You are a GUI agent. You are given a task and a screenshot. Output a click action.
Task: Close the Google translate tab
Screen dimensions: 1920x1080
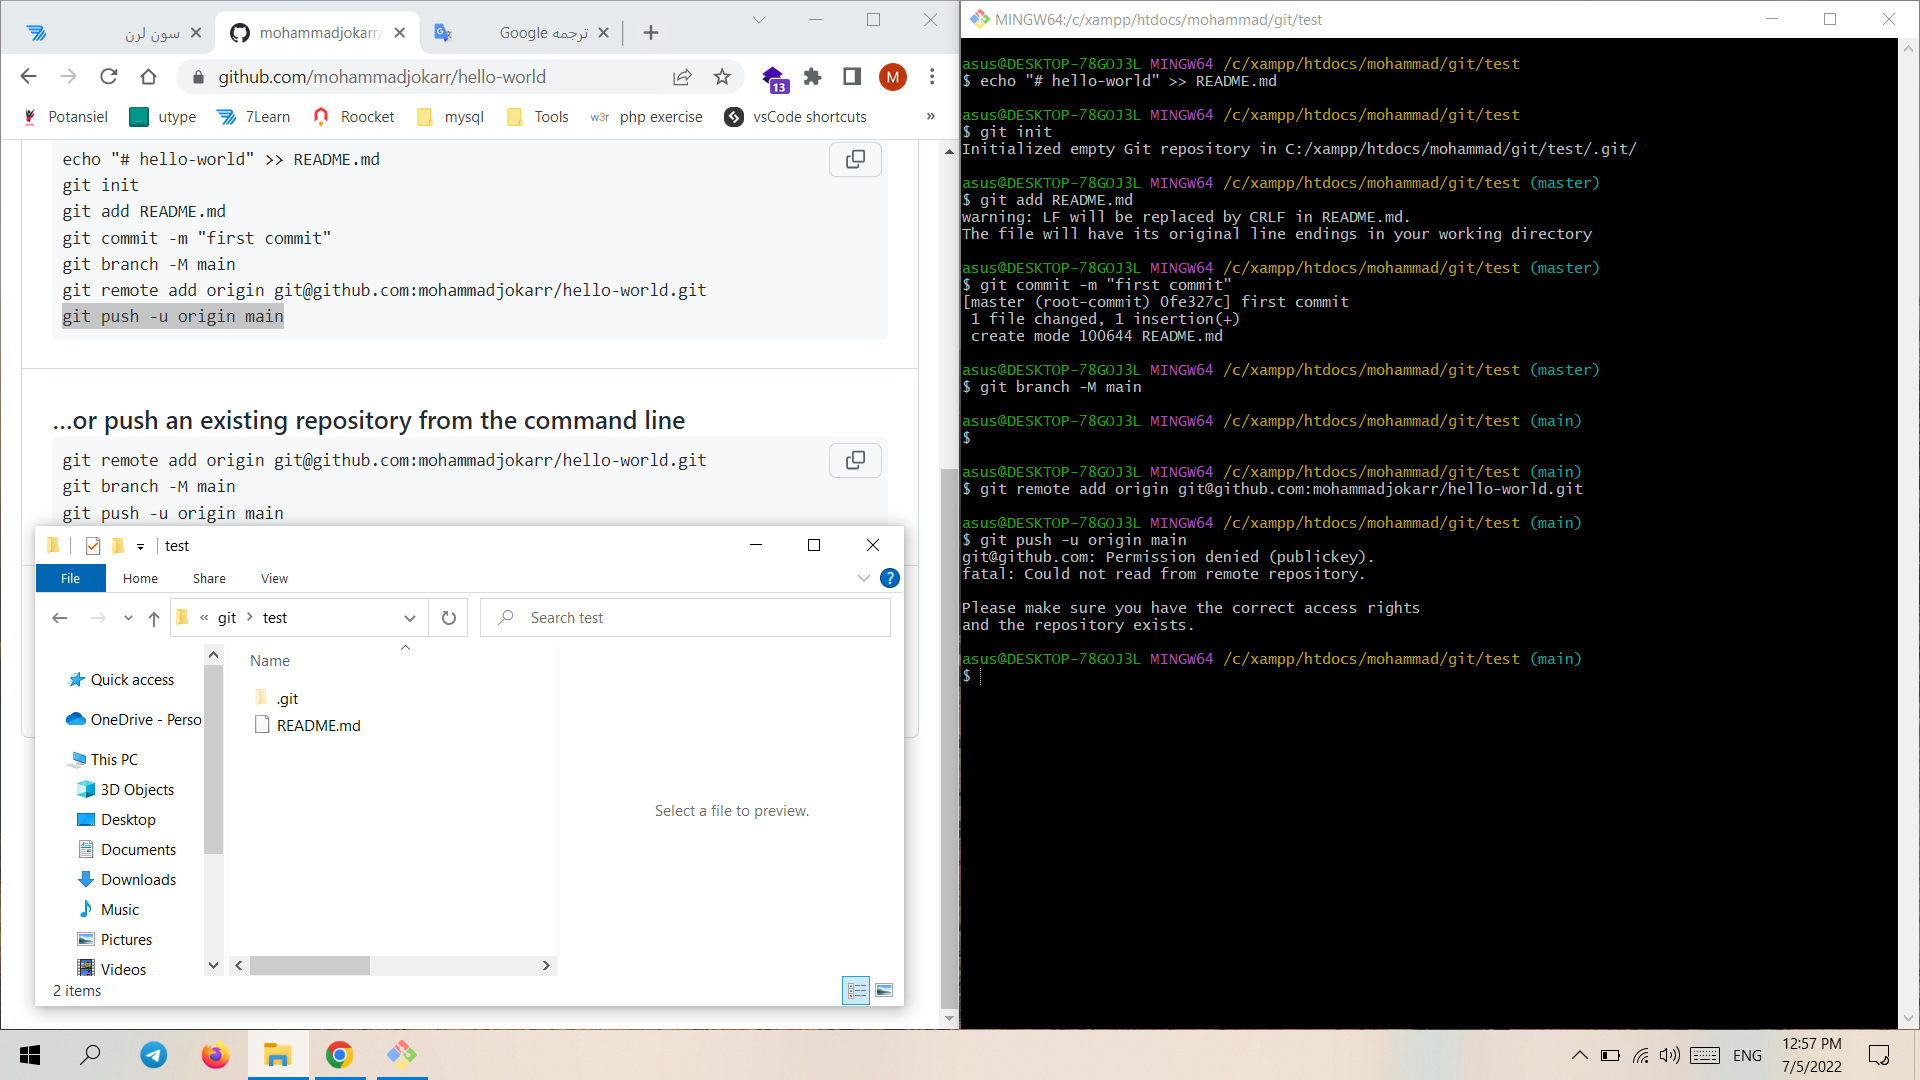click(603, 33)
